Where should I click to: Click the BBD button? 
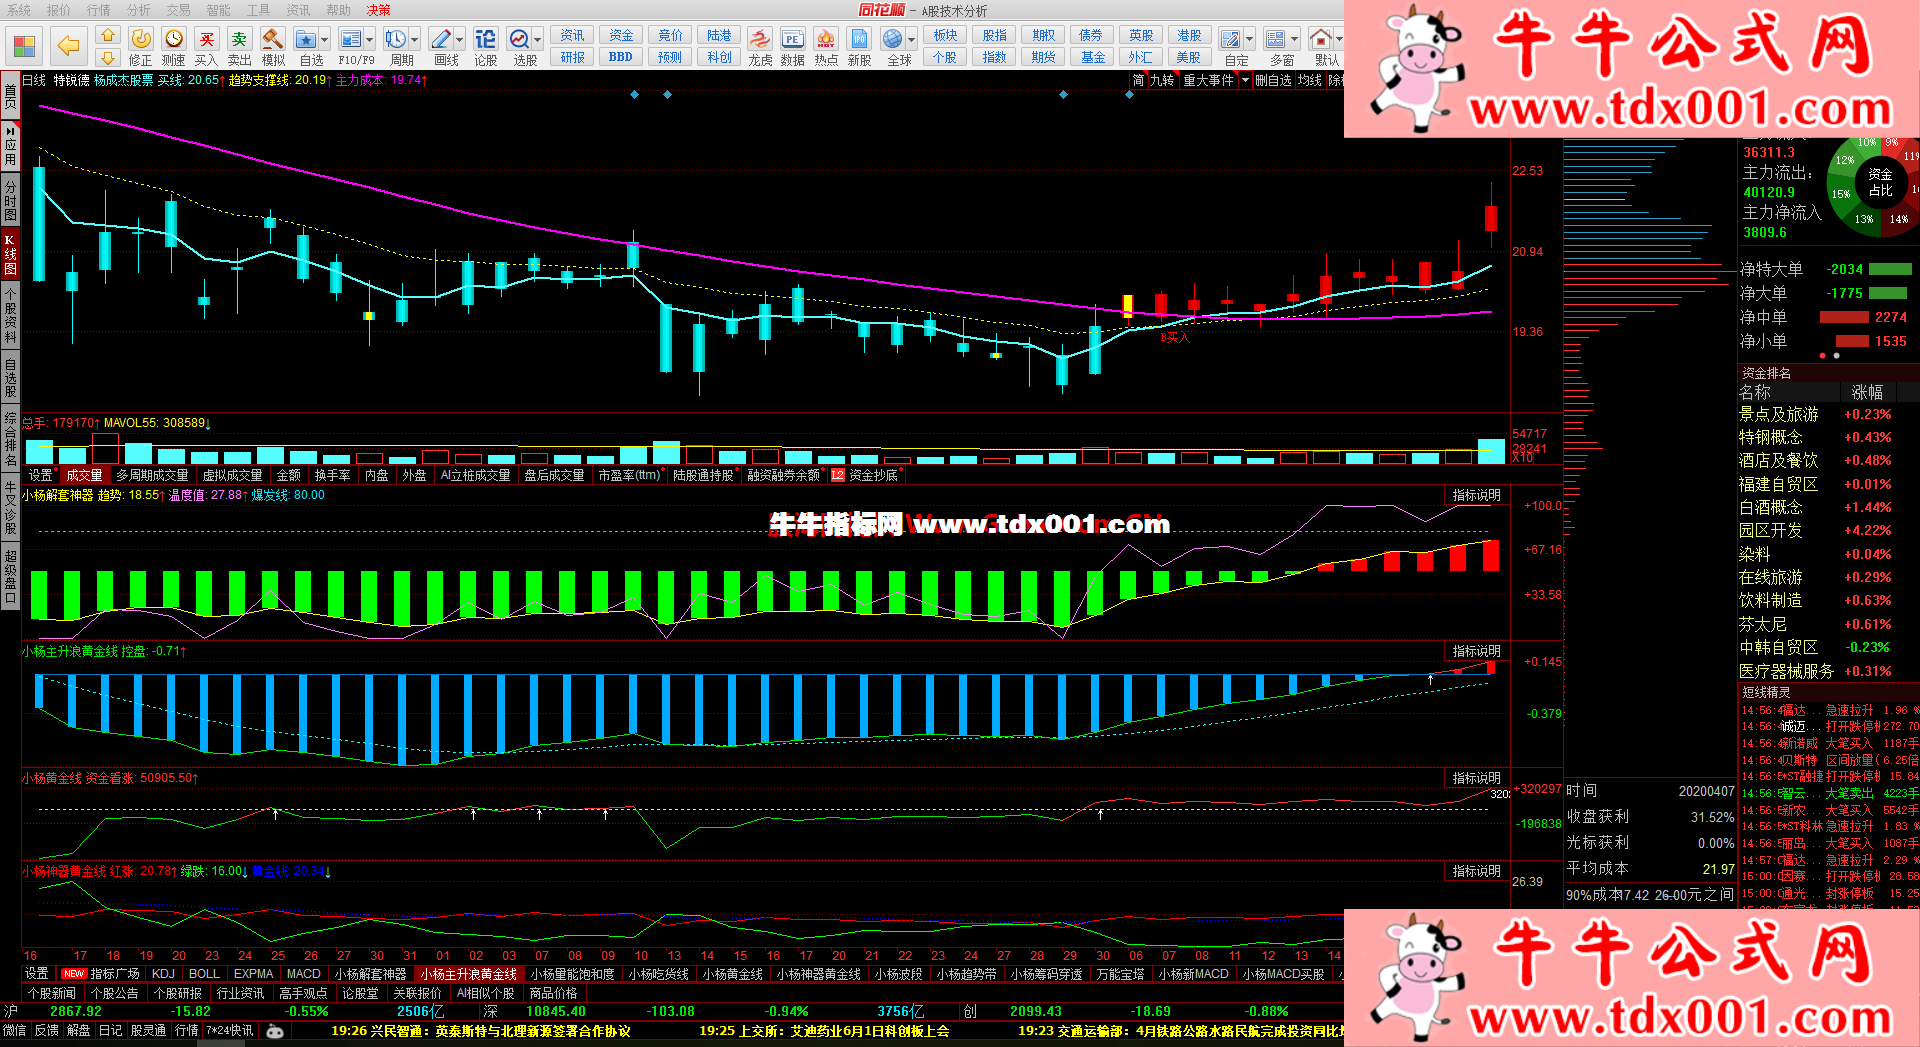click(620, 57)
